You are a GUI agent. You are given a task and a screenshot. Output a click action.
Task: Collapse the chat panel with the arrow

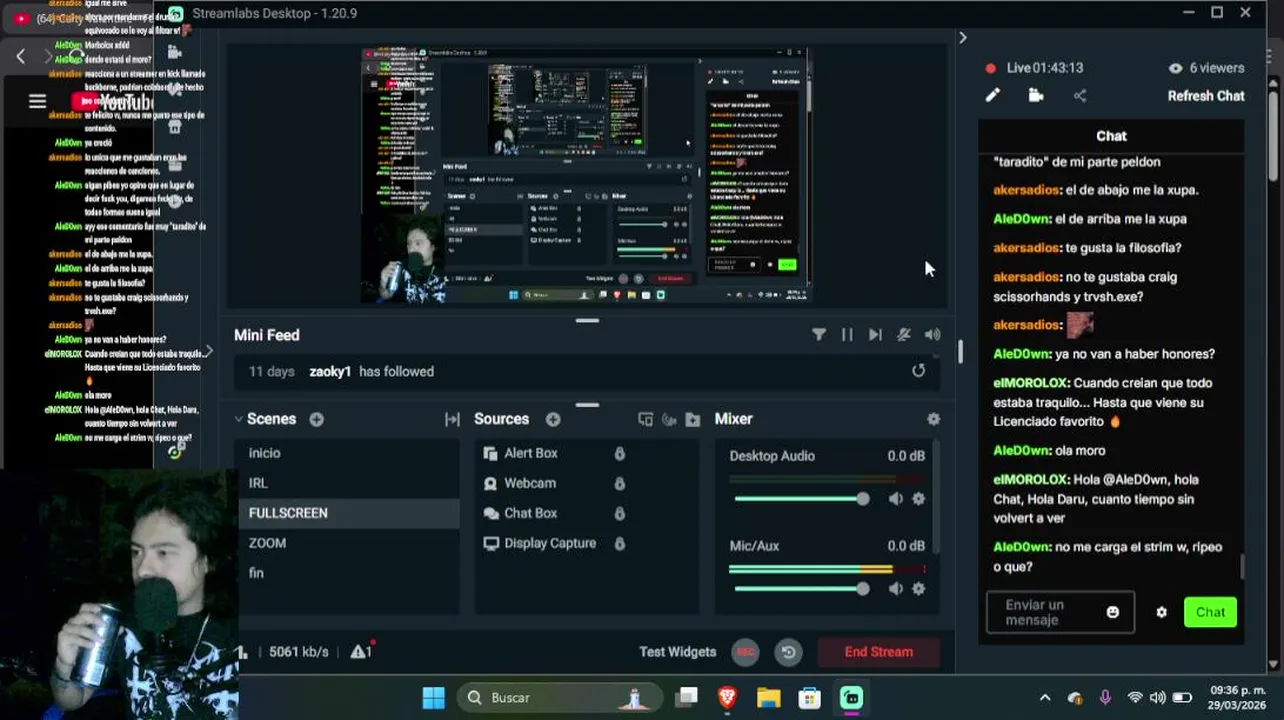pyautogui.click(x=963, y=38)
